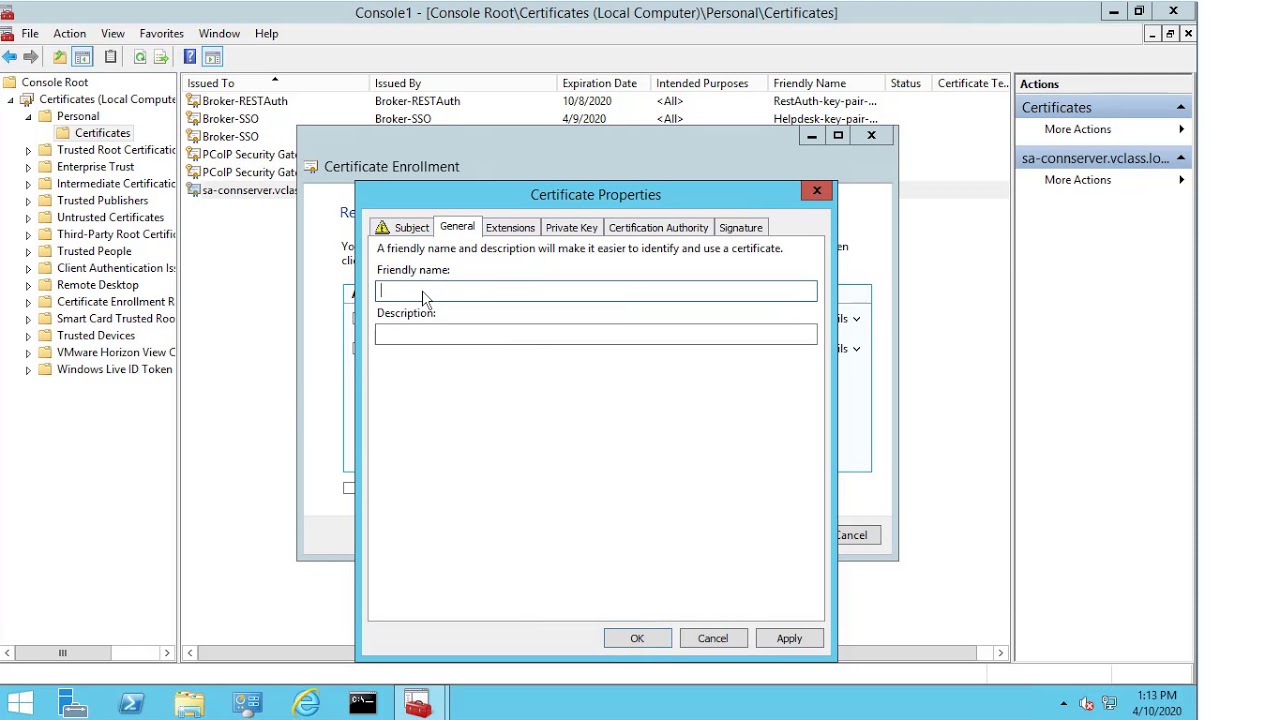Click the Up One Level folder icon

pyautogui.click(x=60, y=57)
